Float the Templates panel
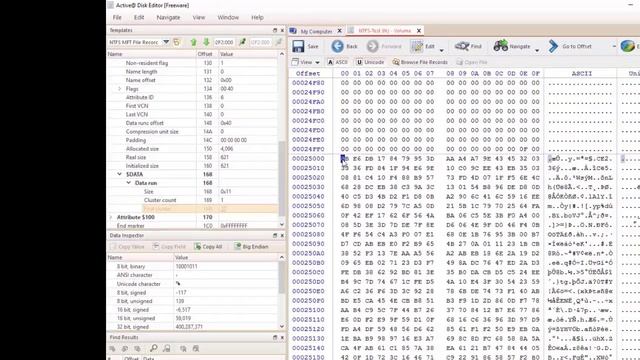 (x=275, y=31)
